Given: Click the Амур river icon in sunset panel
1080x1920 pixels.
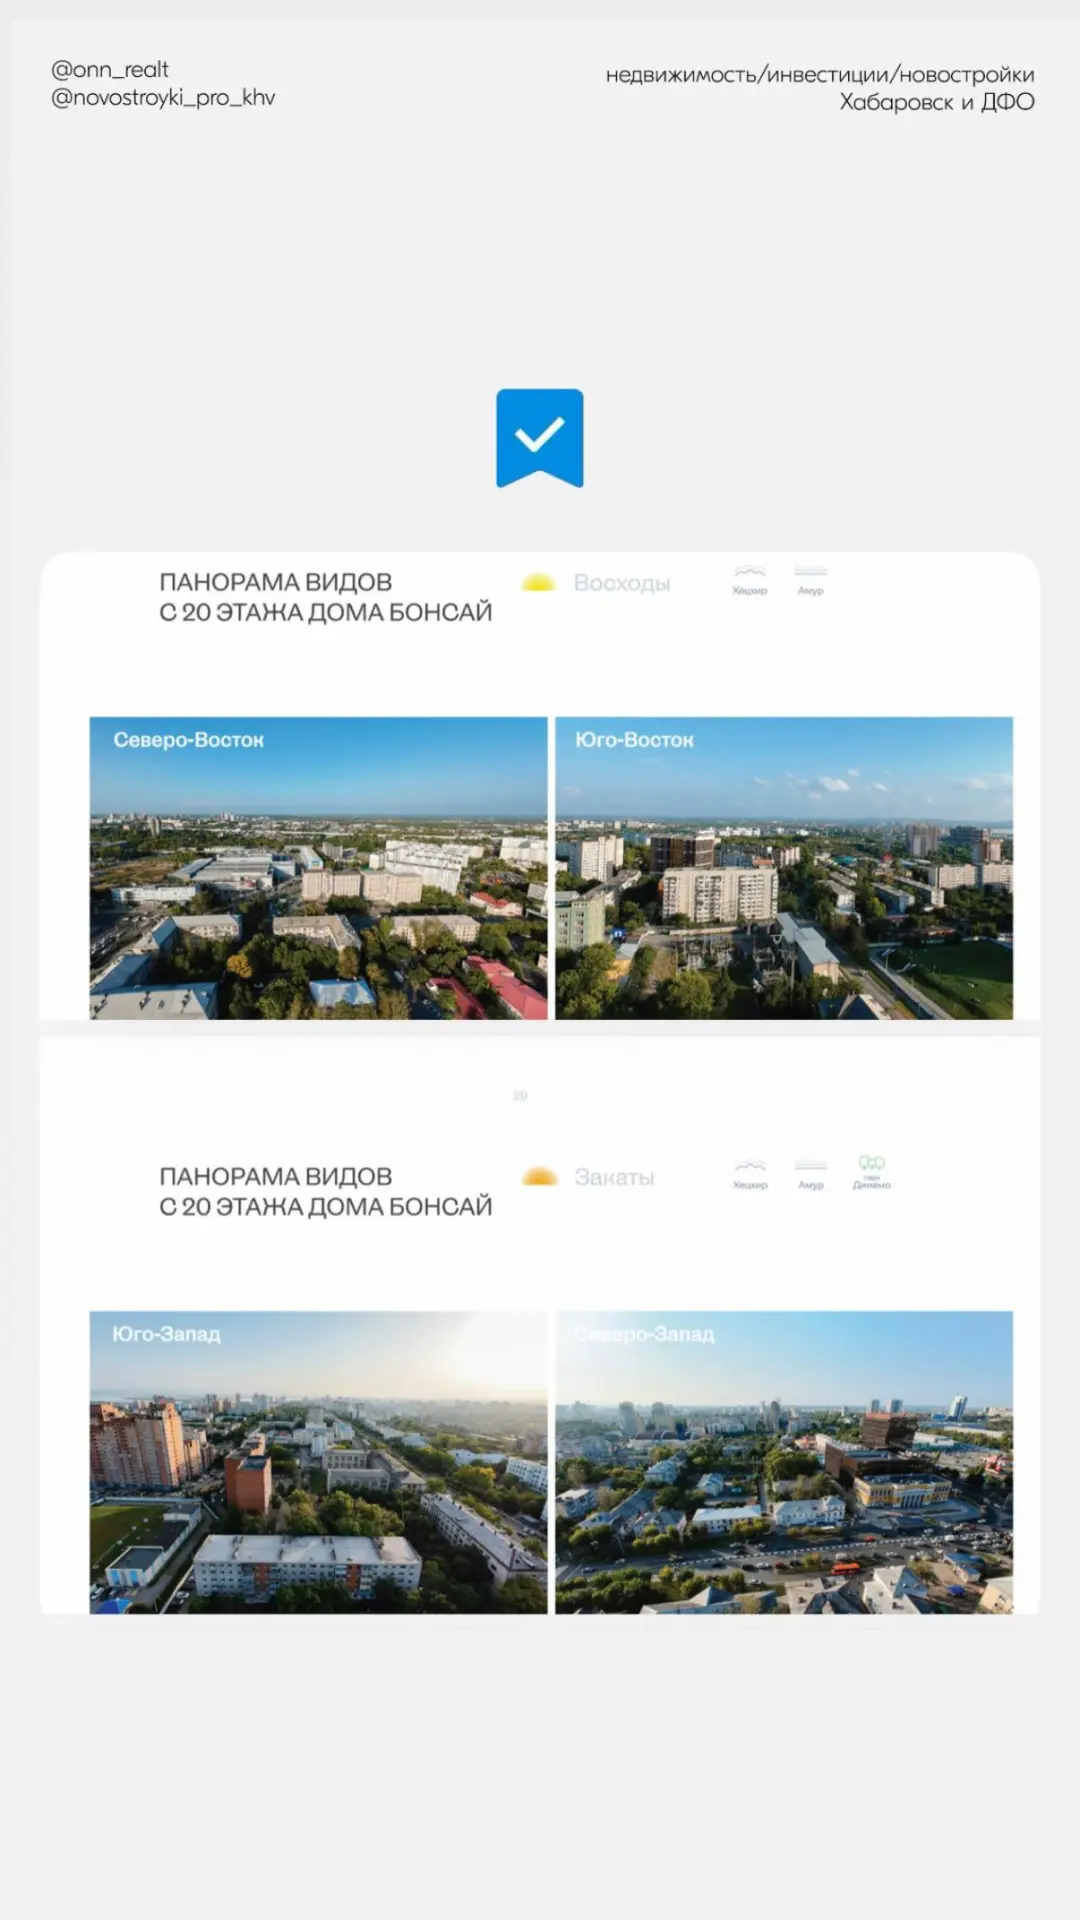Looking at the screenshot, I should coord(811,1174).
